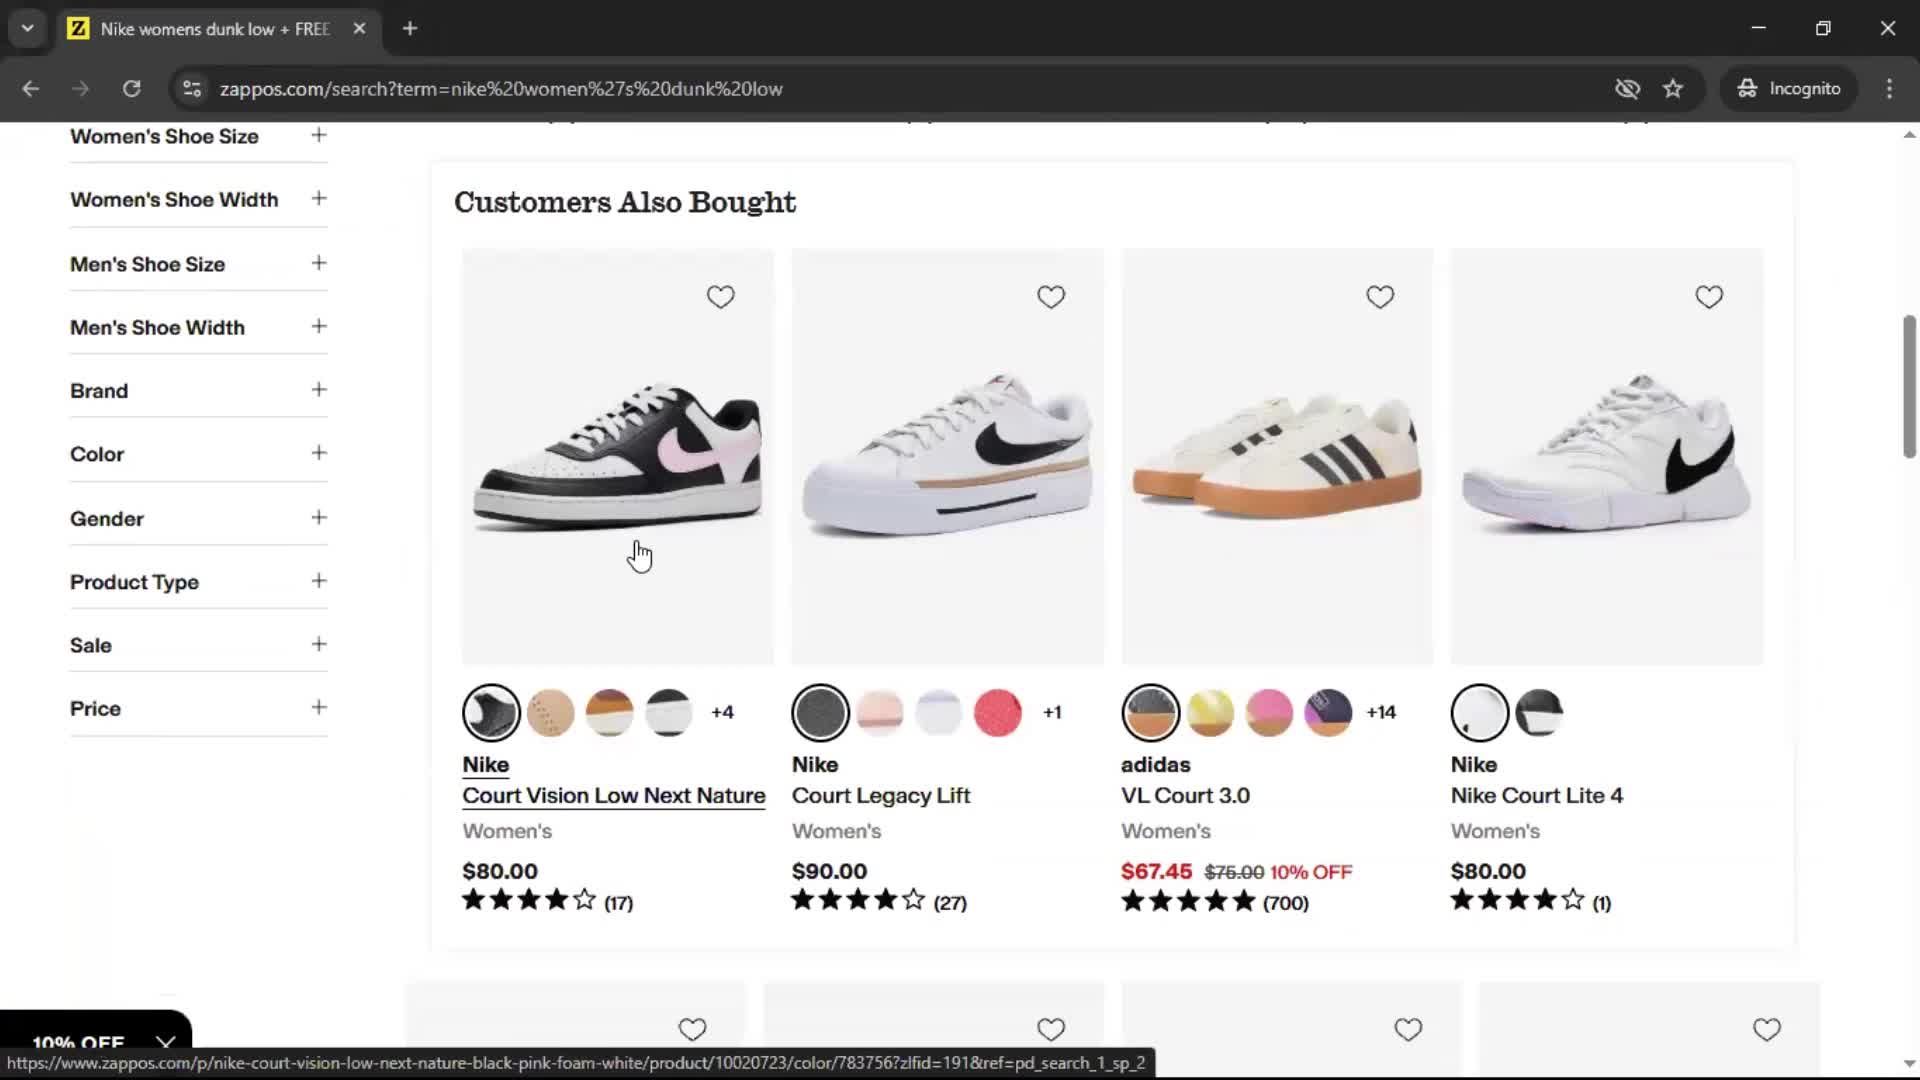
Task: View site information icon in address bar
Action: pyautogui.click(x=191, y=89)
